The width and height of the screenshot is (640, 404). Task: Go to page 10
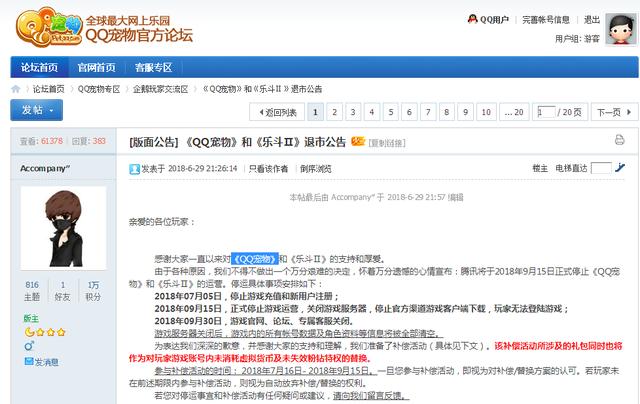[x=486, y=112]
